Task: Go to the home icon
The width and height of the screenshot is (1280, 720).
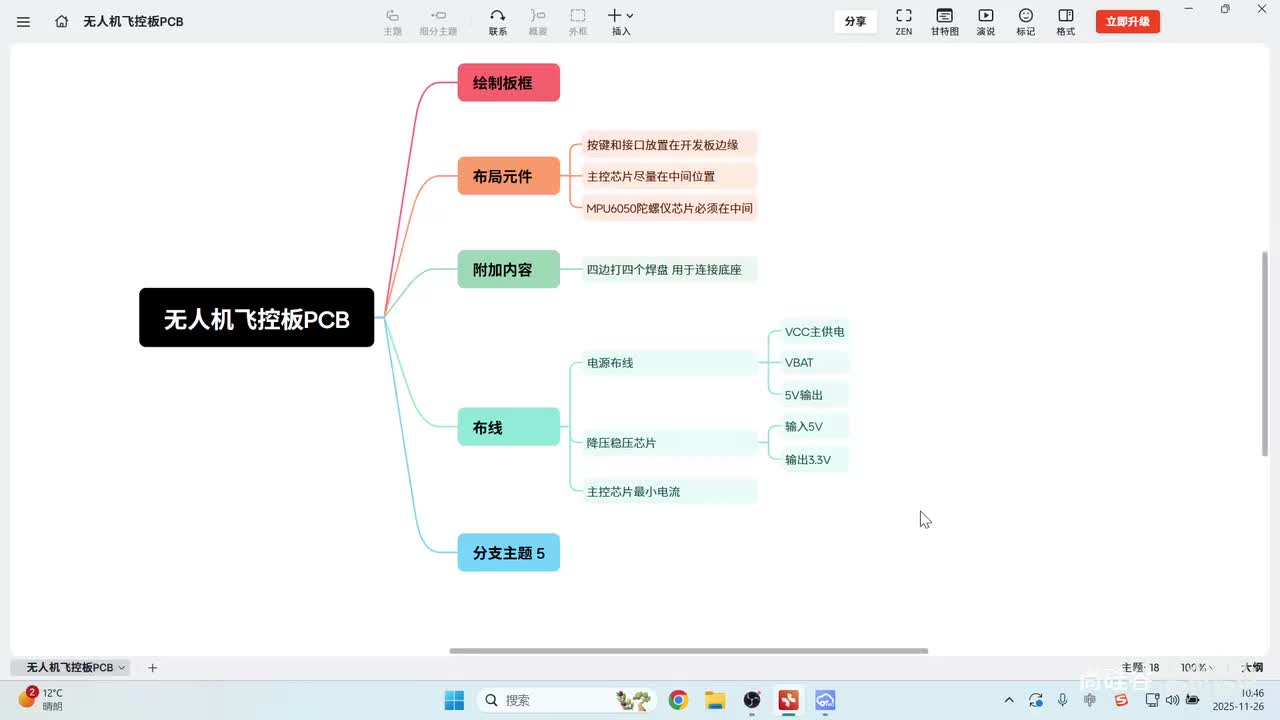Action: tap(62, 21)
